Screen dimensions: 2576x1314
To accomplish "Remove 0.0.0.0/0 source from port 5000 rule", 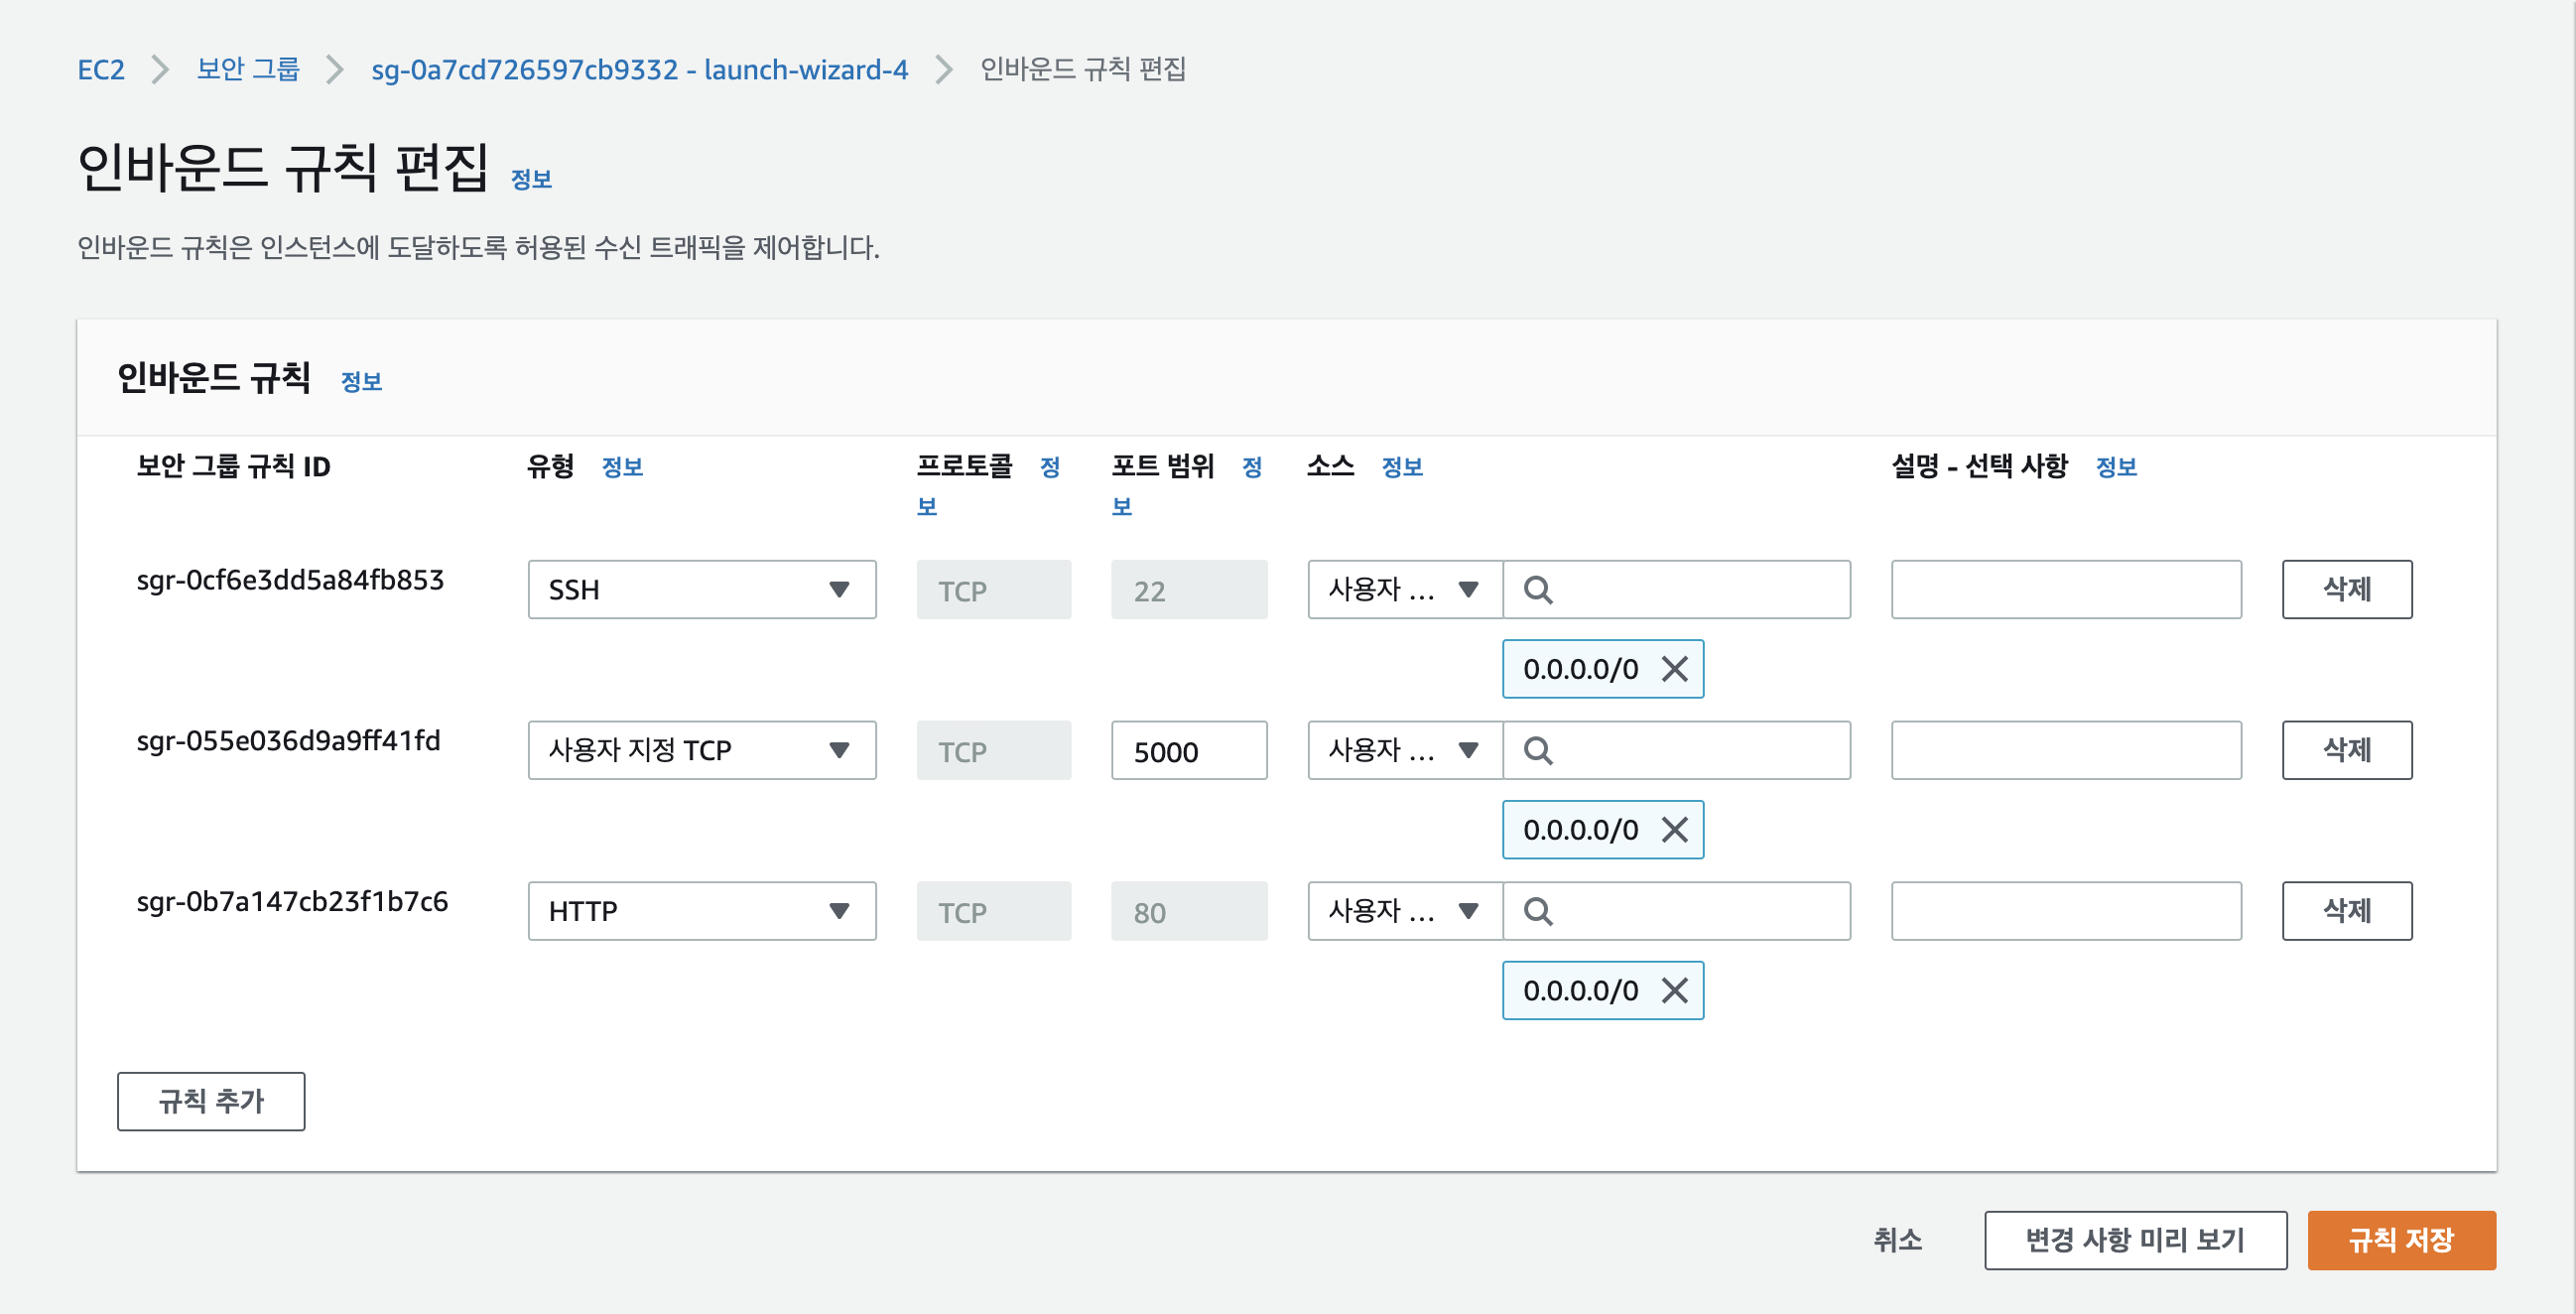I will 1674,830.
